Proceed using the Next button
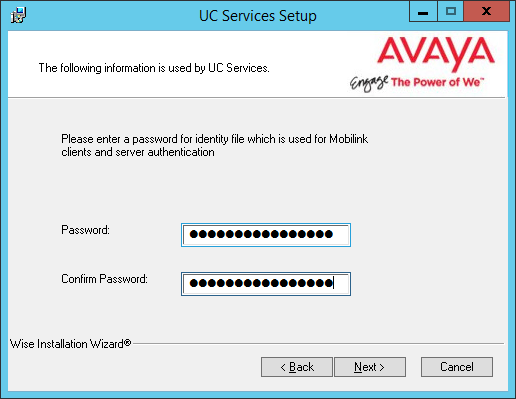 370,367
